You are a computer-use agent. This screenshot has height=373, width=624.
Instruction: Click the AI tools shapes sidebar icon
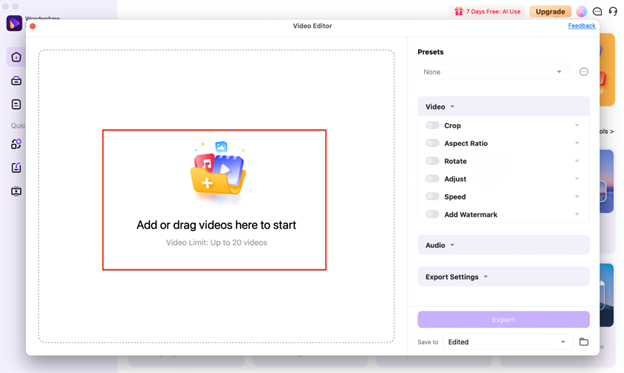[x=16, y=144]
